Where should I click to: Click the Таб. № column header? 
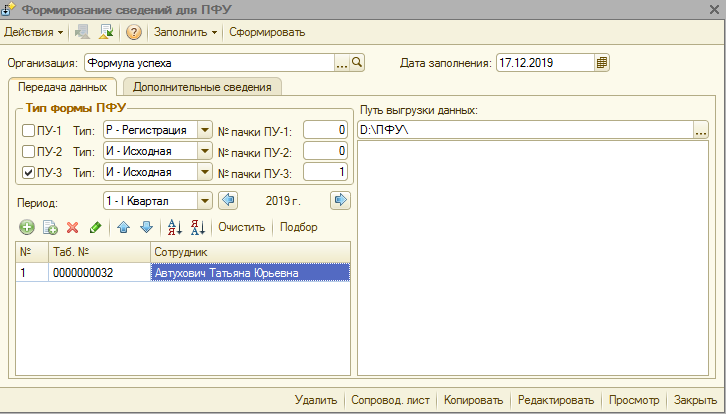(99, 252)
